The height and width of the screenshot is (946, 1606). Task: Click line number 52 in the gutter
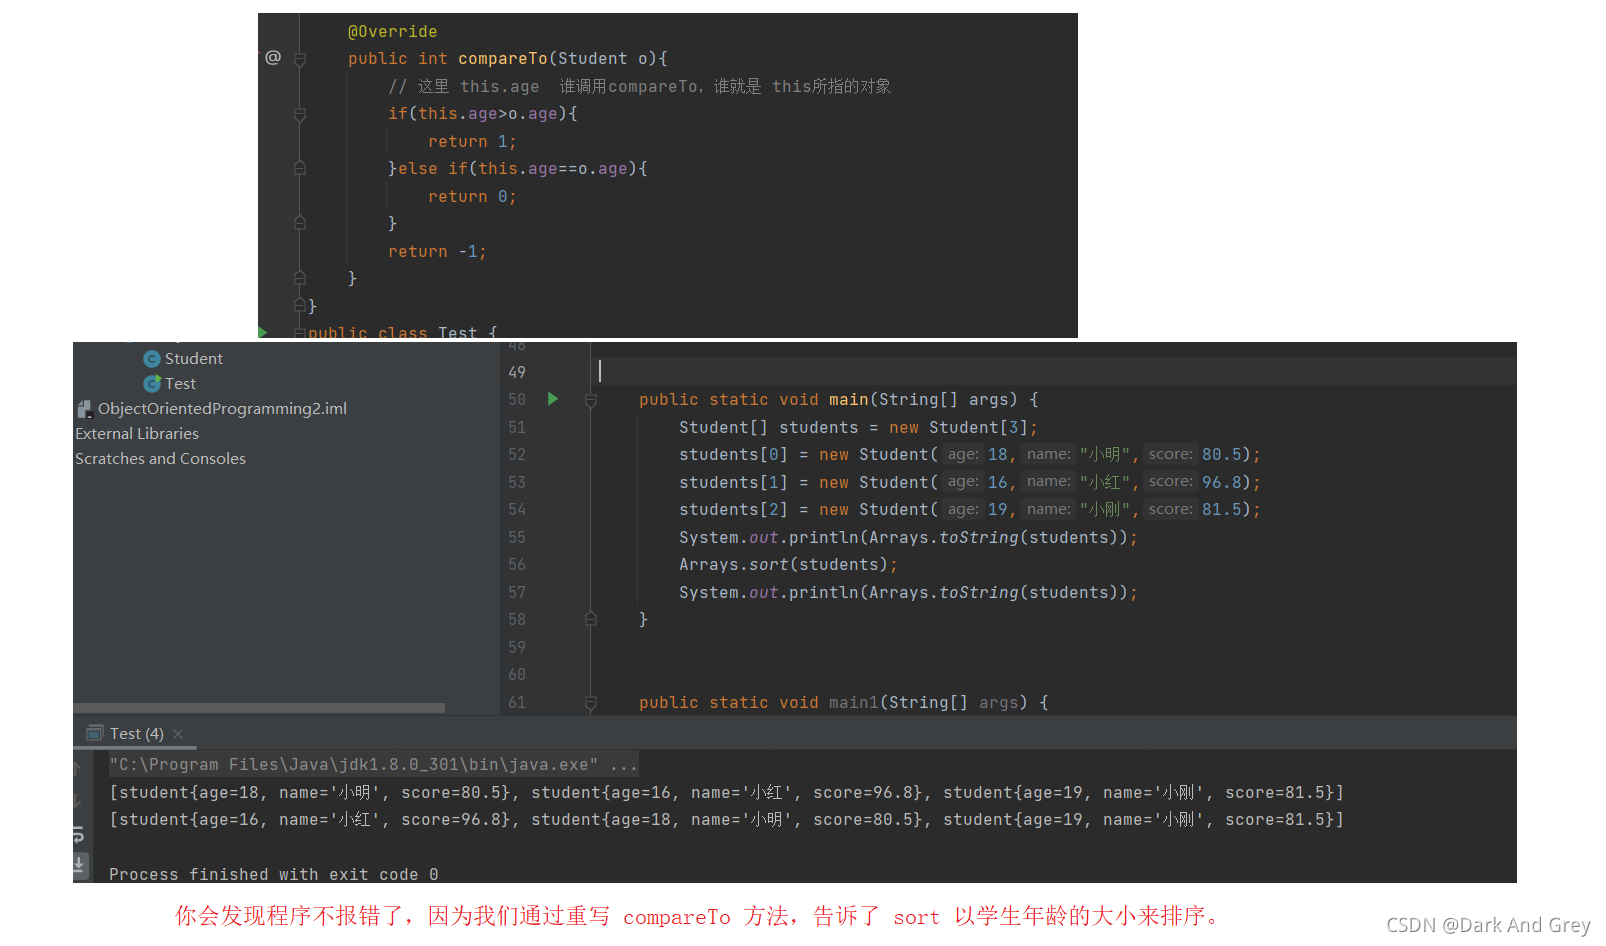(517, 455)
